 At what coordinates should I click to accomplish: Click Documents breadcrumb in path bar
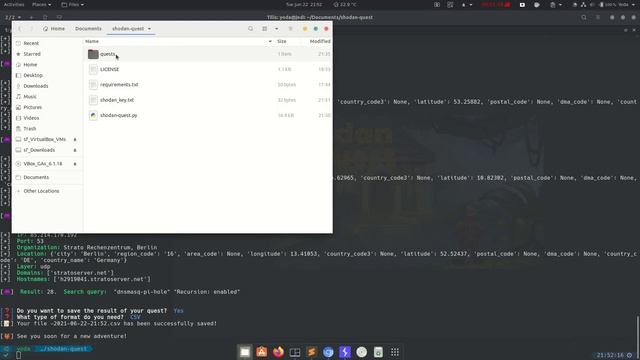click(x=88, y=29)
